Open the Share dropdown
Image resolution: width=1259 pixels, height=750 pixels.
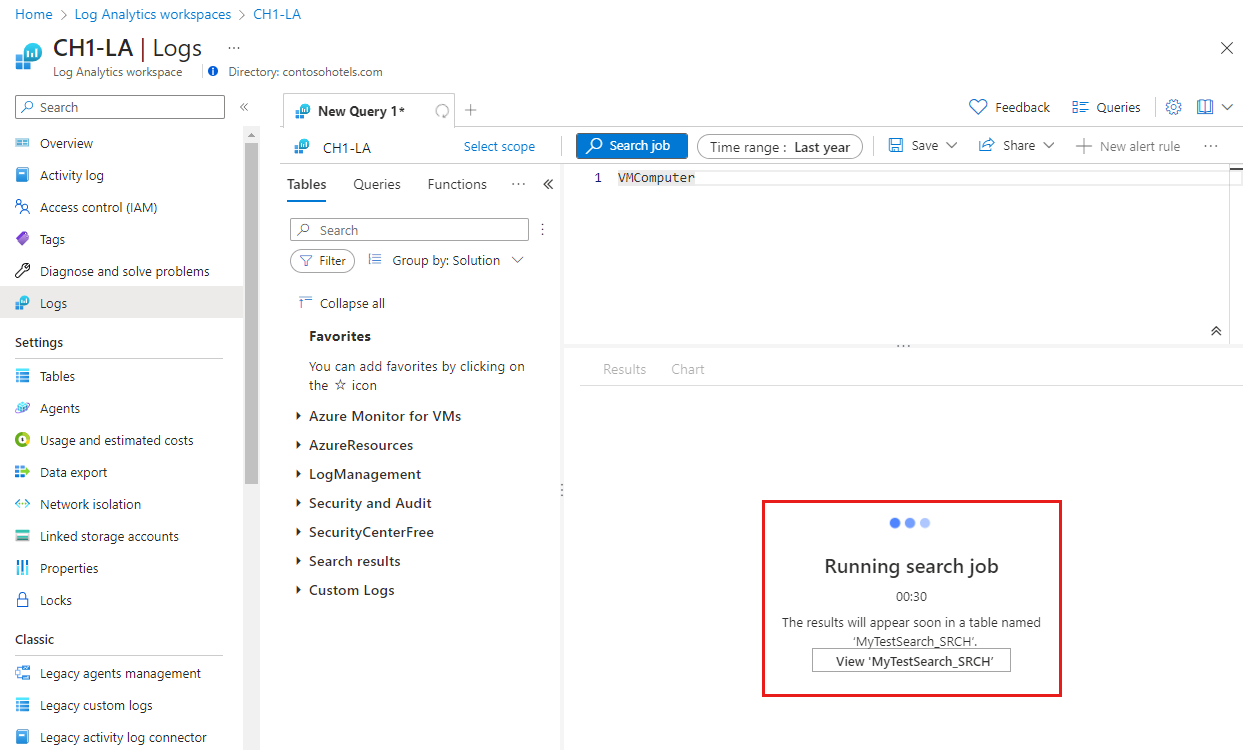coord(1016,146)
